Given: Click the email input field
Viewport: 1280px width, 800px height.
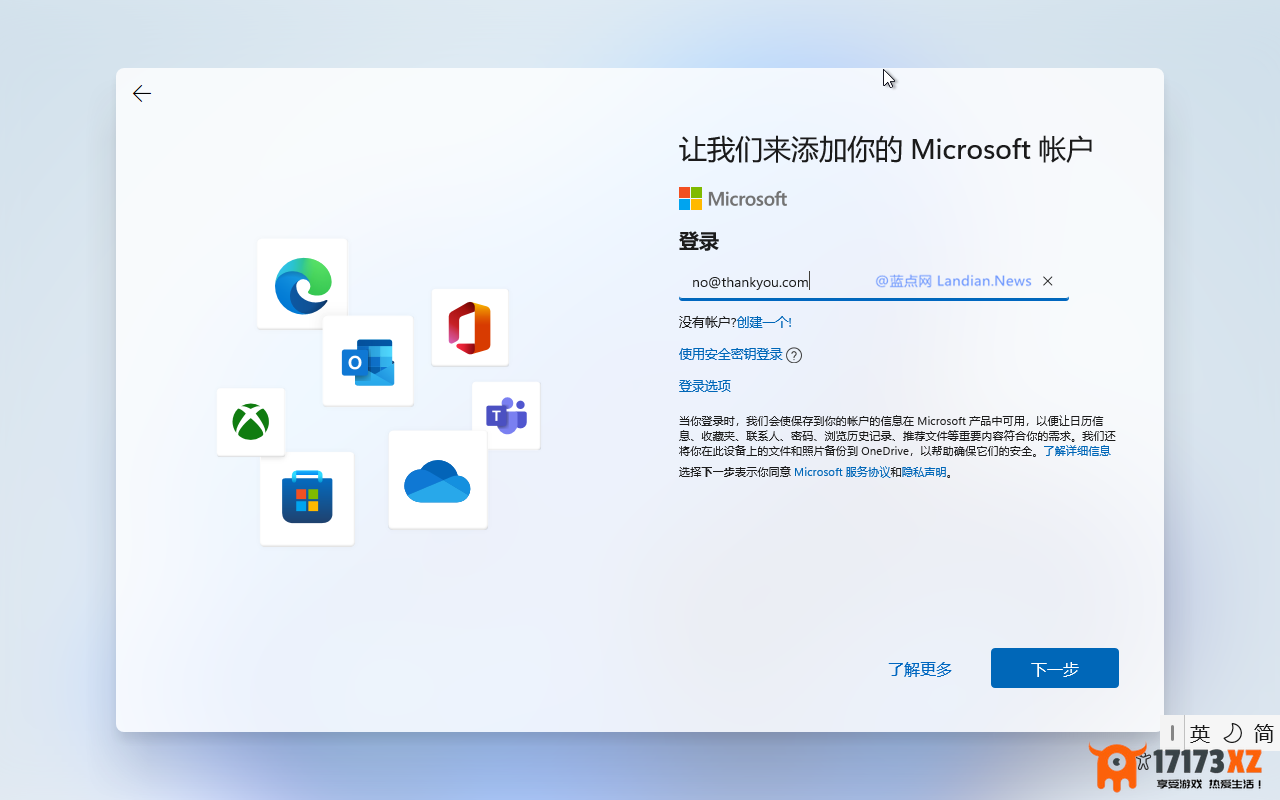Looking at the screenshot, I should 873,282.
